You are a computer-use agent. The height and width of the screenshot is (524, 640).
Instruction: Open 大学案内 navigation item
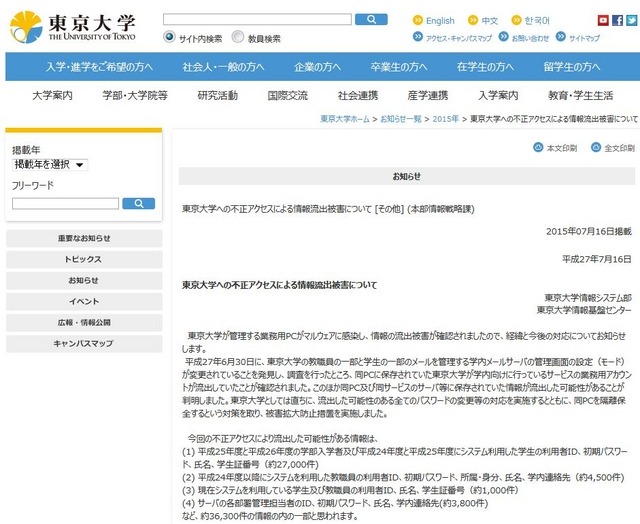click(52, 95)
